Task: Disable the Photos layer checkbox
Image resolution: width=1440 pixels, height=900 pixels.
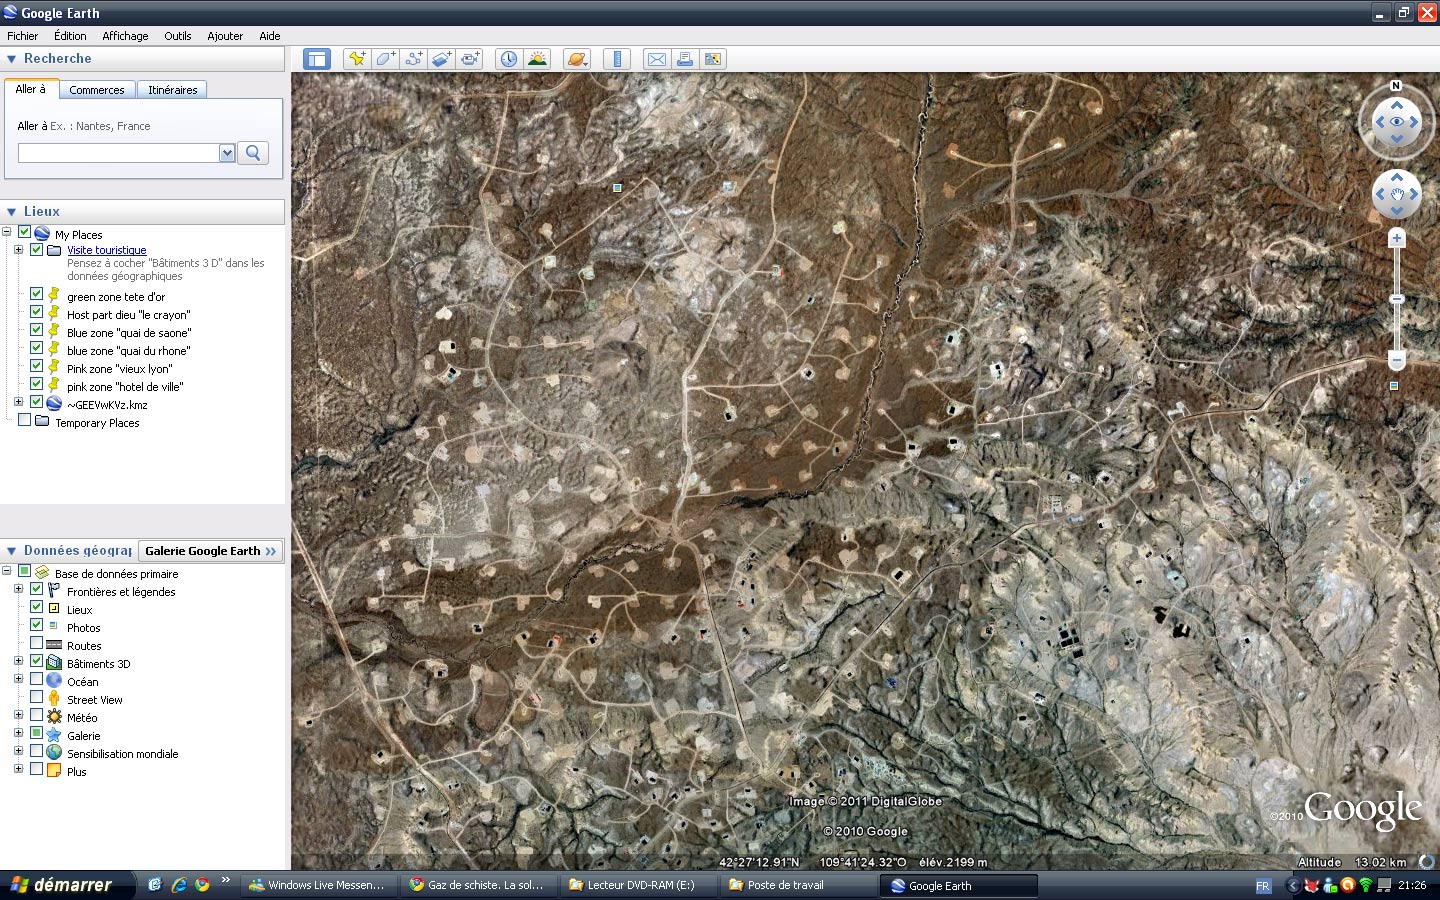Action: (36, 625)
